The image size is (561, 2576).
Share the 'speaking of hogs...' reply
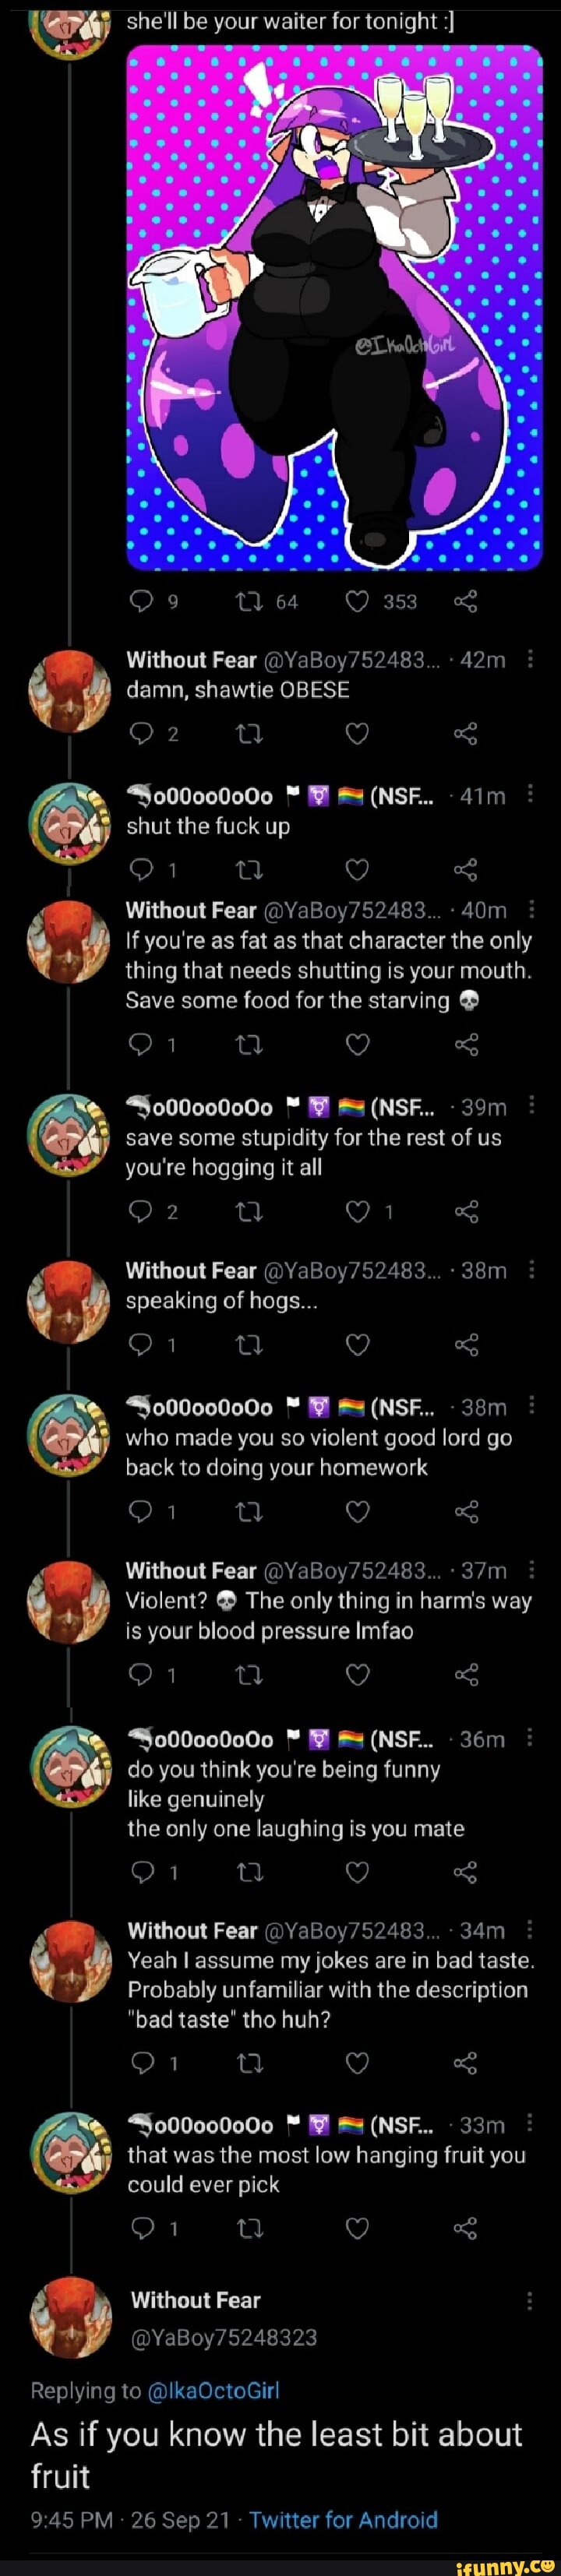pos(466,1344)
